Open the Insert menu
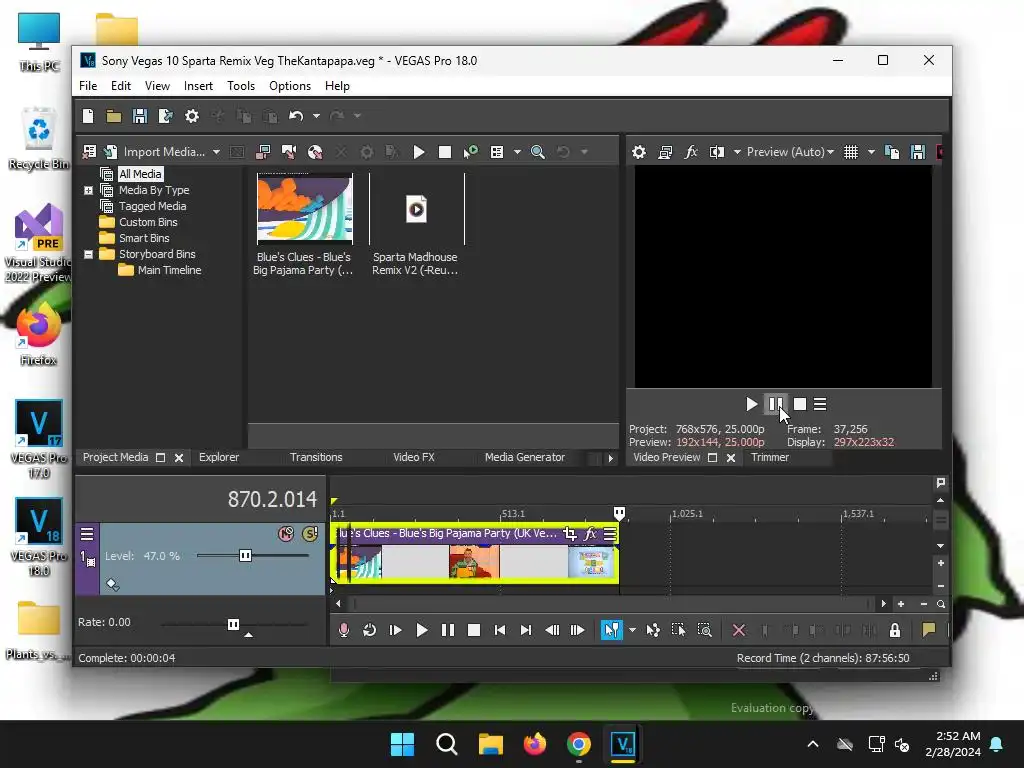1024x768 pixels. (x=198, y=86)
